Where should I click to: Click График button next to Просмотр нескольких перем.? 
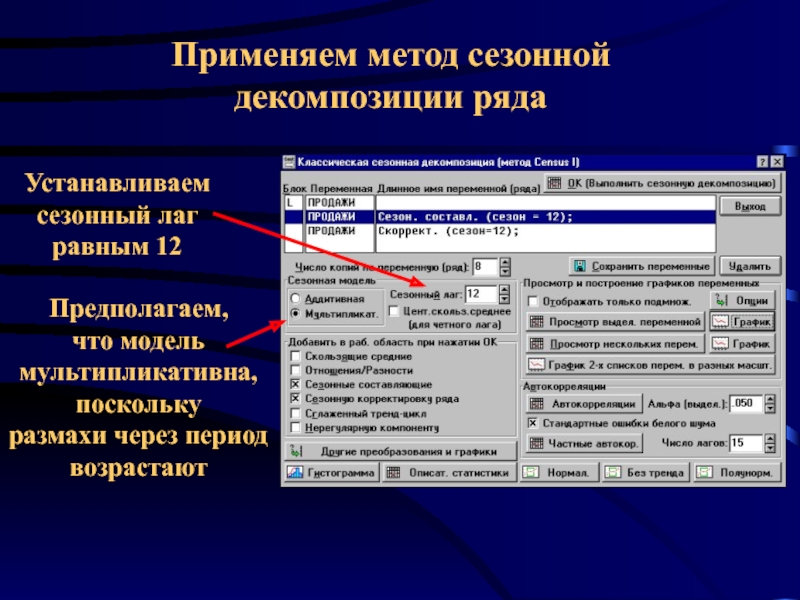tap(743, 344)
